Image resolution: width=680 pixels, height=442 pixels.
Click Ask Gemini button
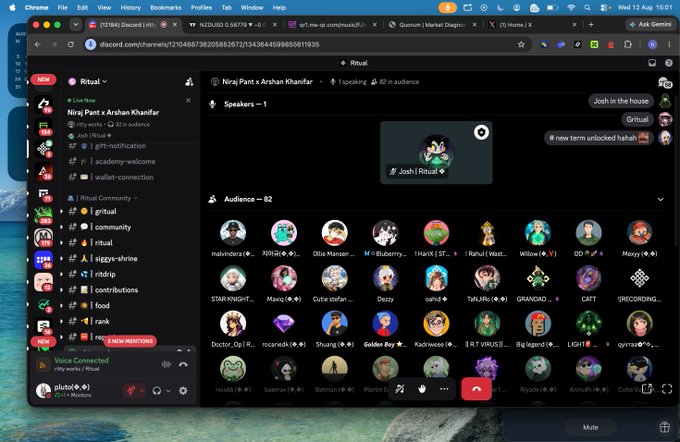[650, 25]
